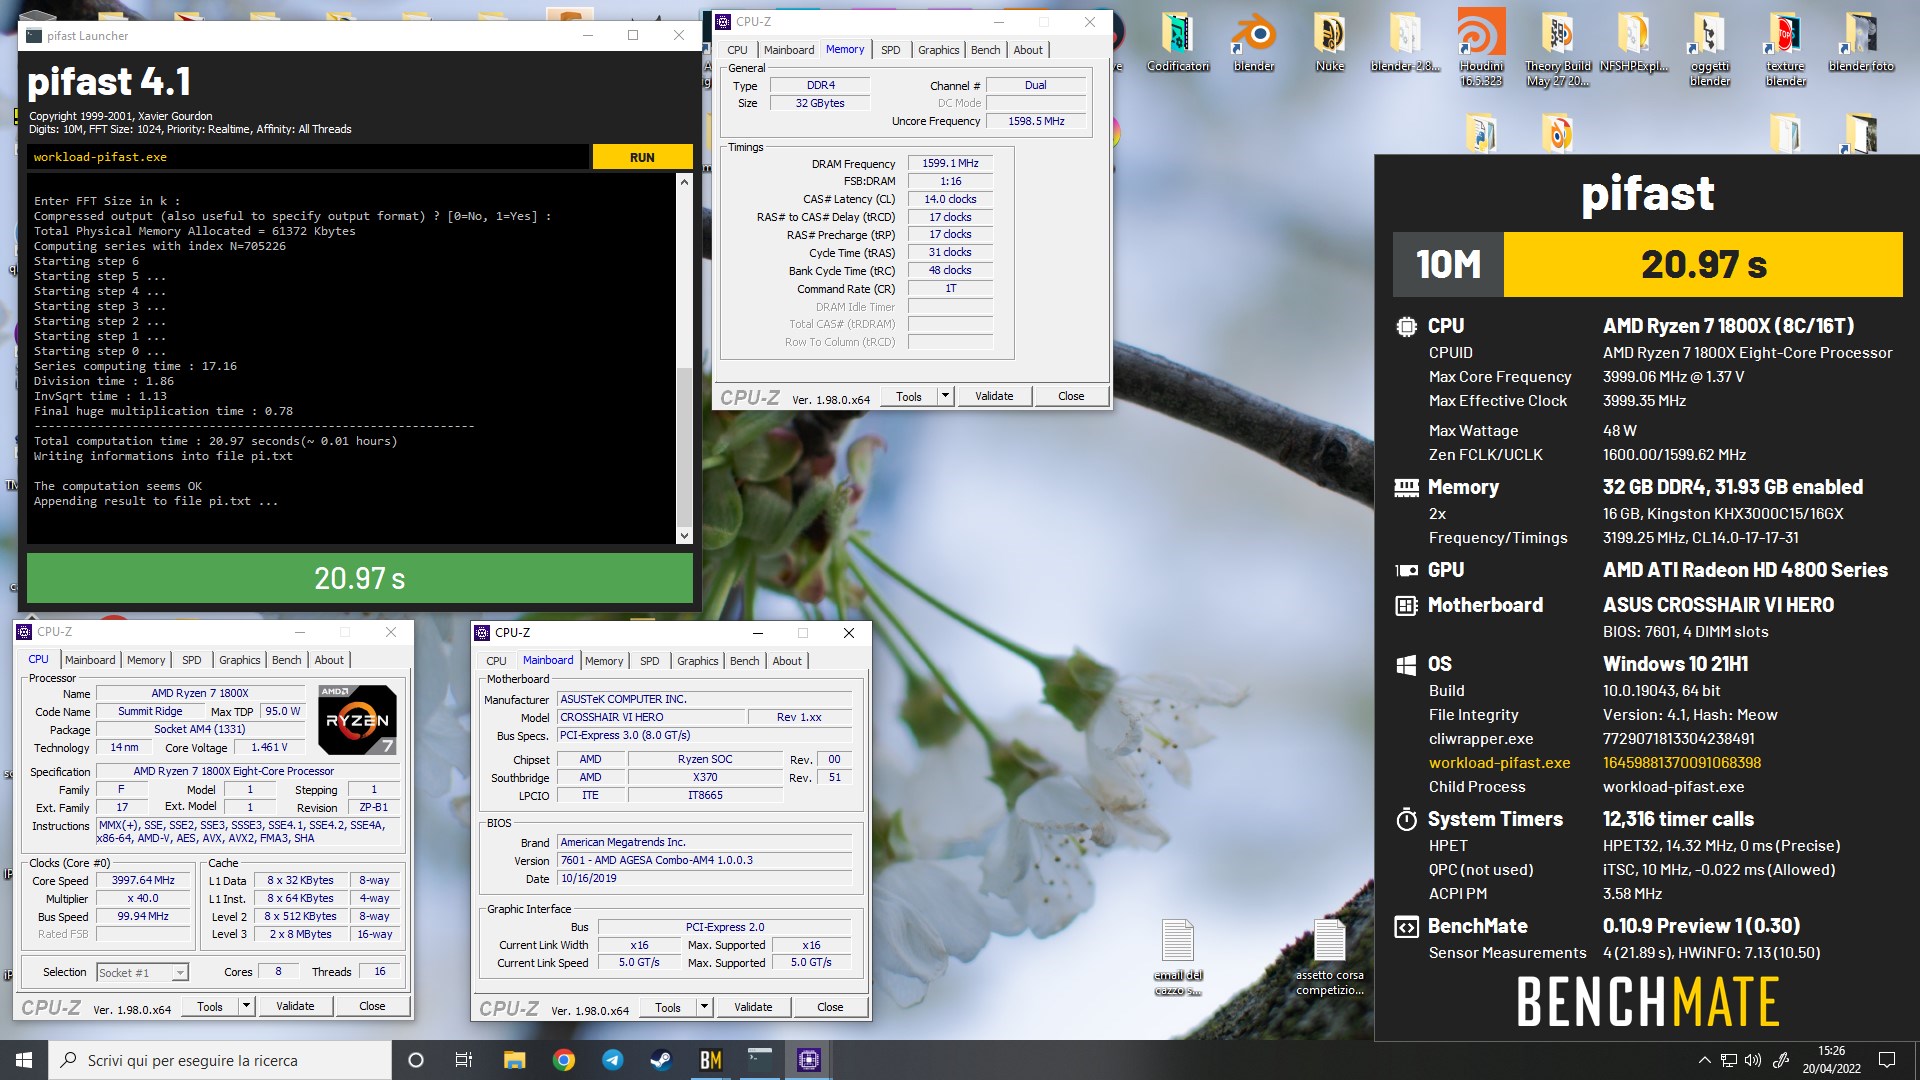Show hidden system tray icons
1920x1080 pixels.
pyautogui.click(x=1704, y=1060)
